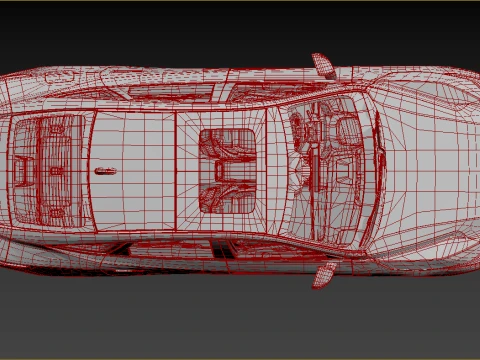Select the shark-fin antenna on the roof
The height and width of the screenshot is (360, 480).
(105, 171)
